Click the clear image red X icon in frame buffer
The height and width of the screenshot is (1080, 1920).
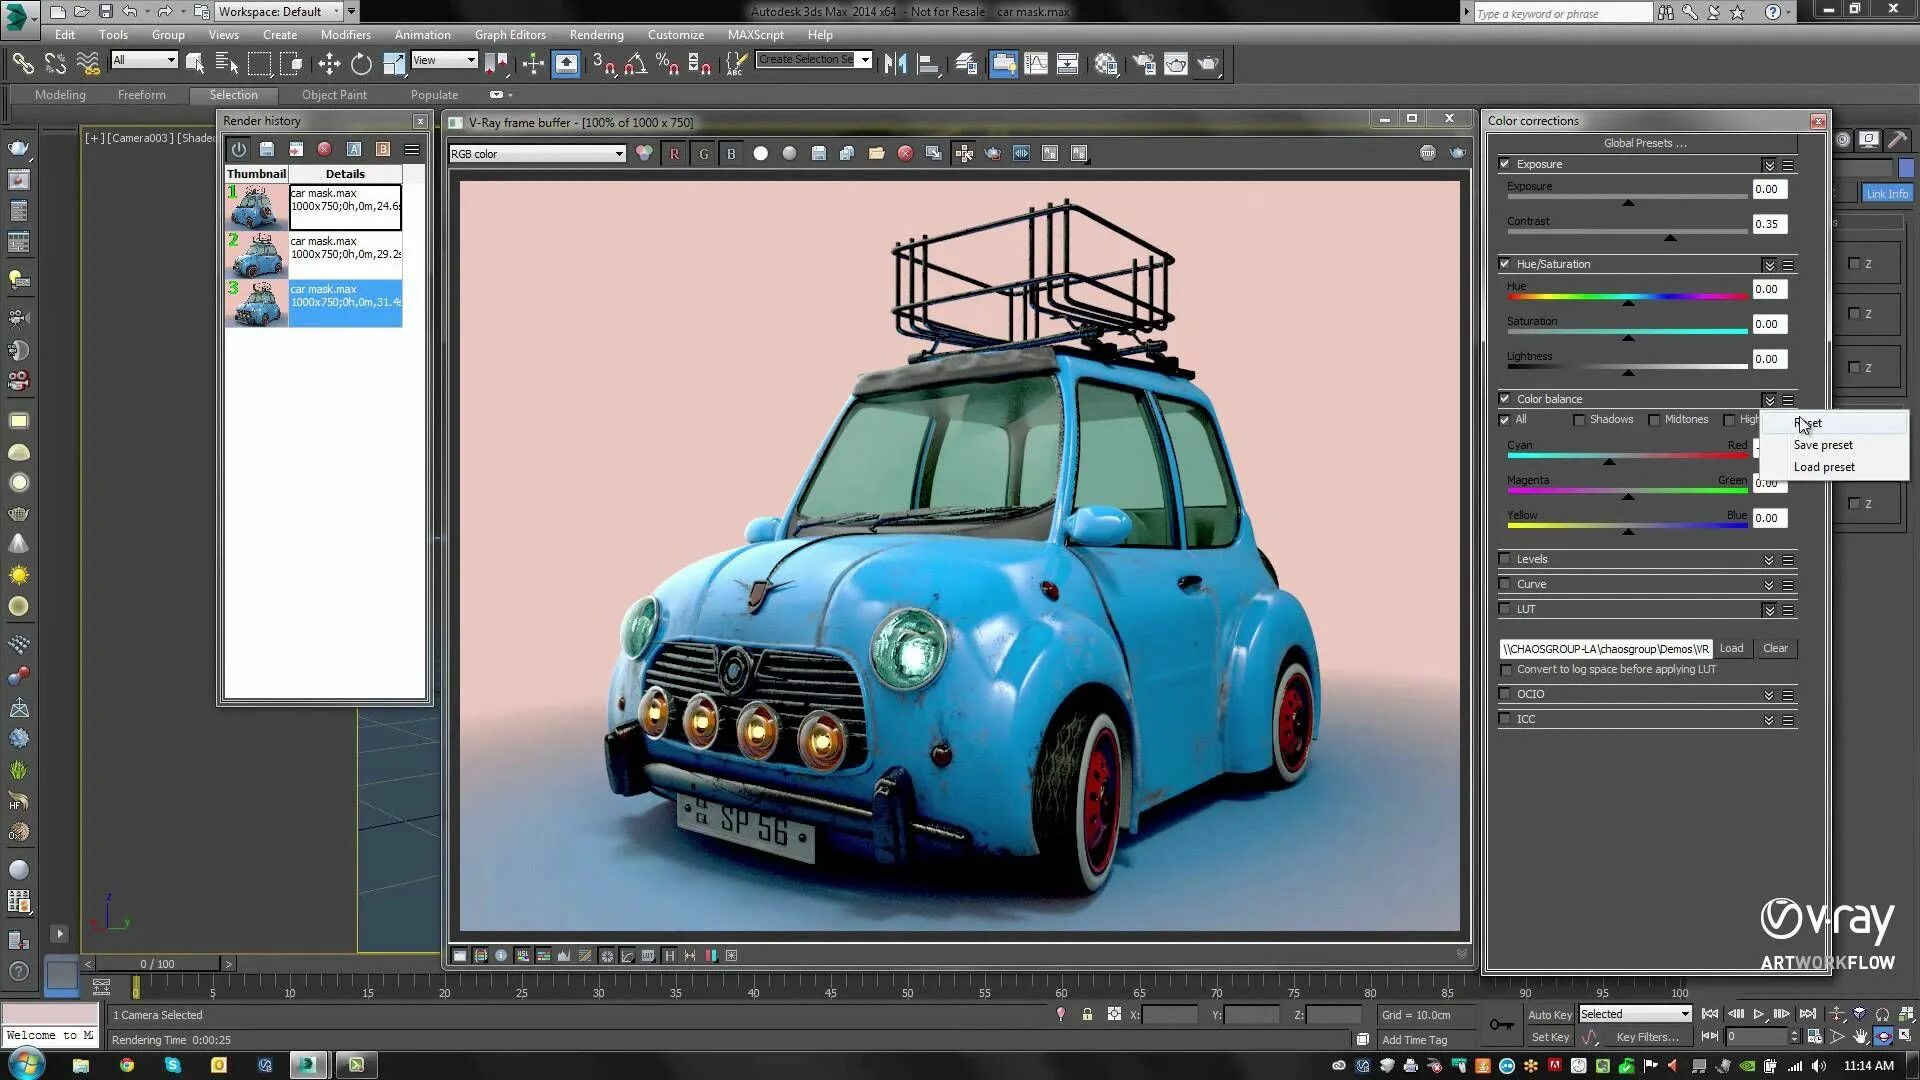click(x=905, y=154)
